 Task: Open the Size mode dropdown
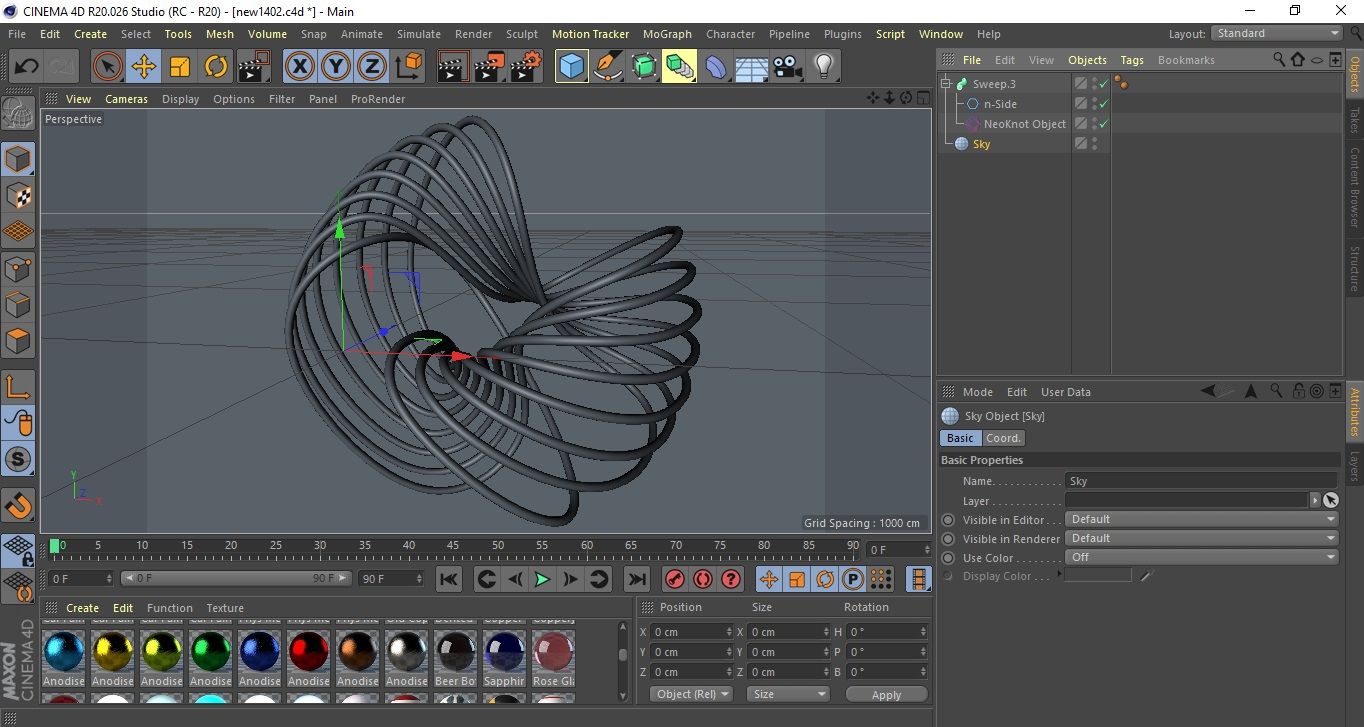pyautogui.click(x=790, y=694)
